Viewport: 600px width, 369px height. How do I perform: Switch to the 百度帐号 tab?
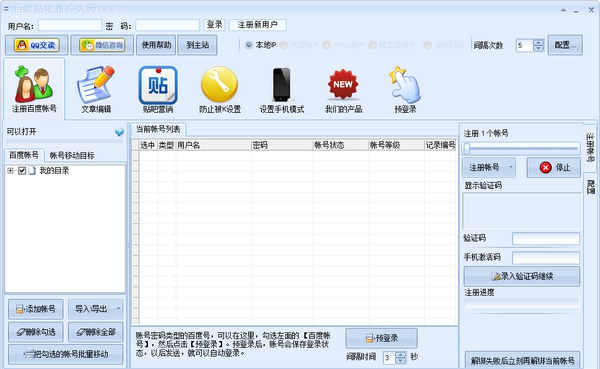(24, 155)
